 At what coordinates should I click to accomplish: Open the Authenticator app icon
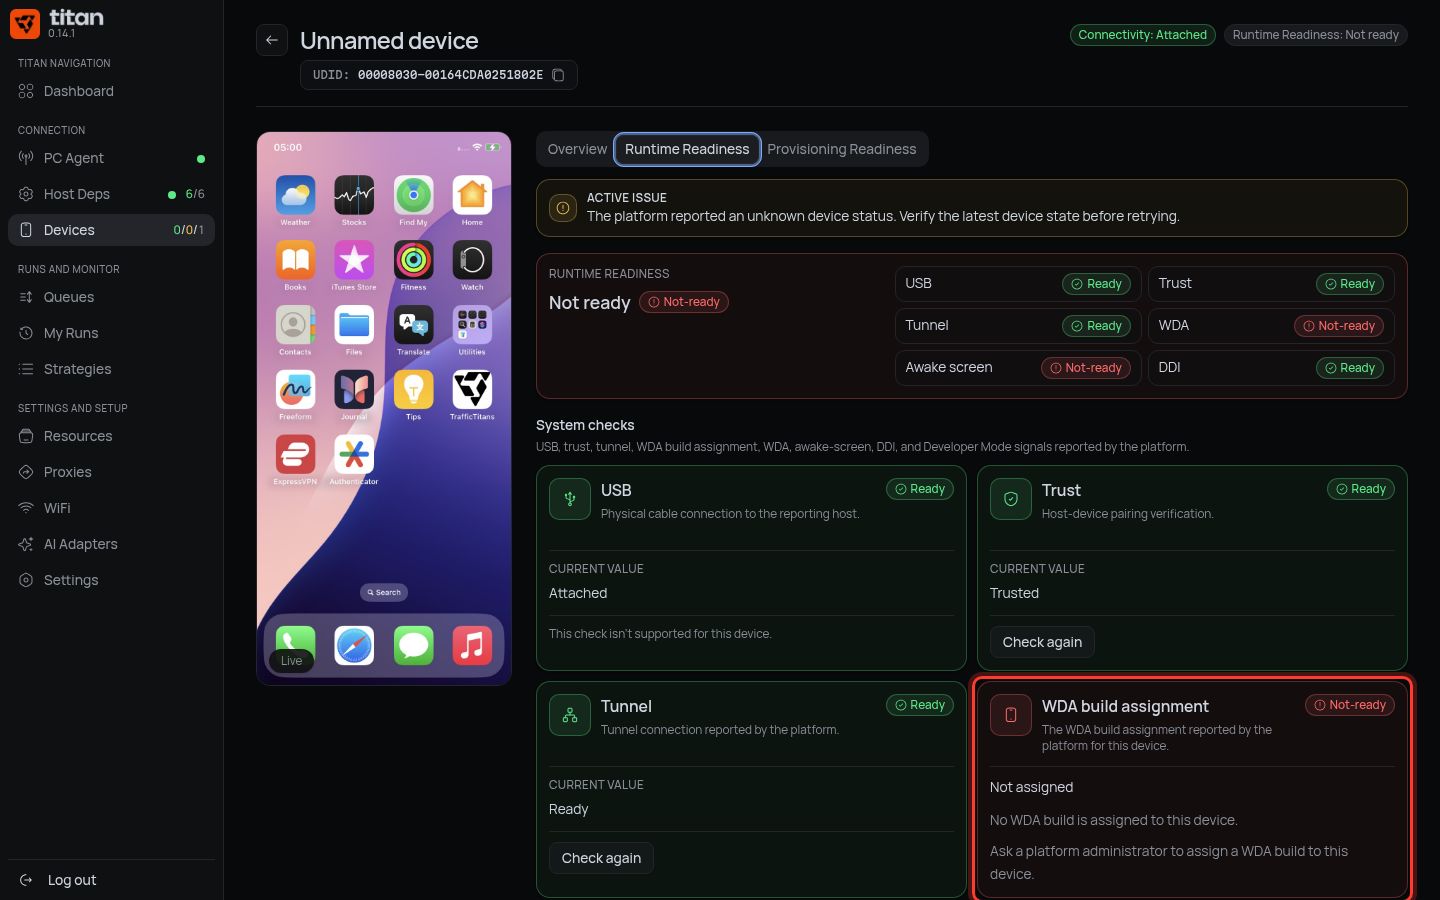(354, 454)
